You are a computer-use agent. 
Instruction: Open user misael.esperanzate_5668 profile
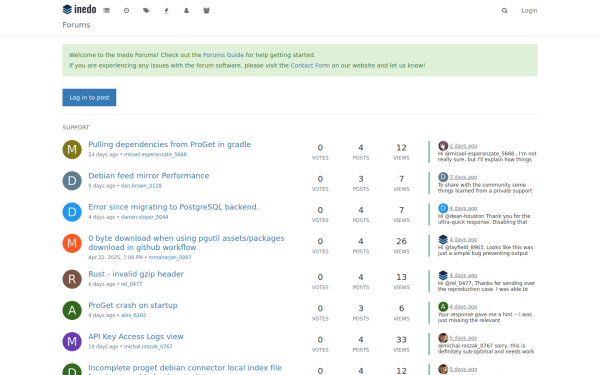pos(155,155)
